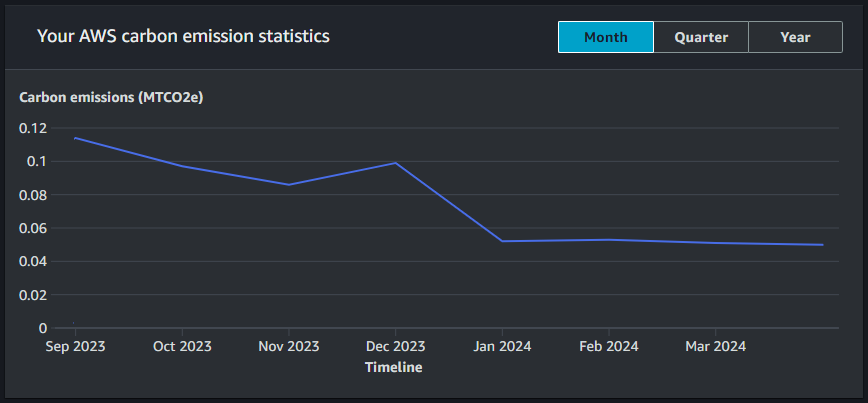
Task: Click the Jan 2024 data point on the line
Action: tap(502, 241)
